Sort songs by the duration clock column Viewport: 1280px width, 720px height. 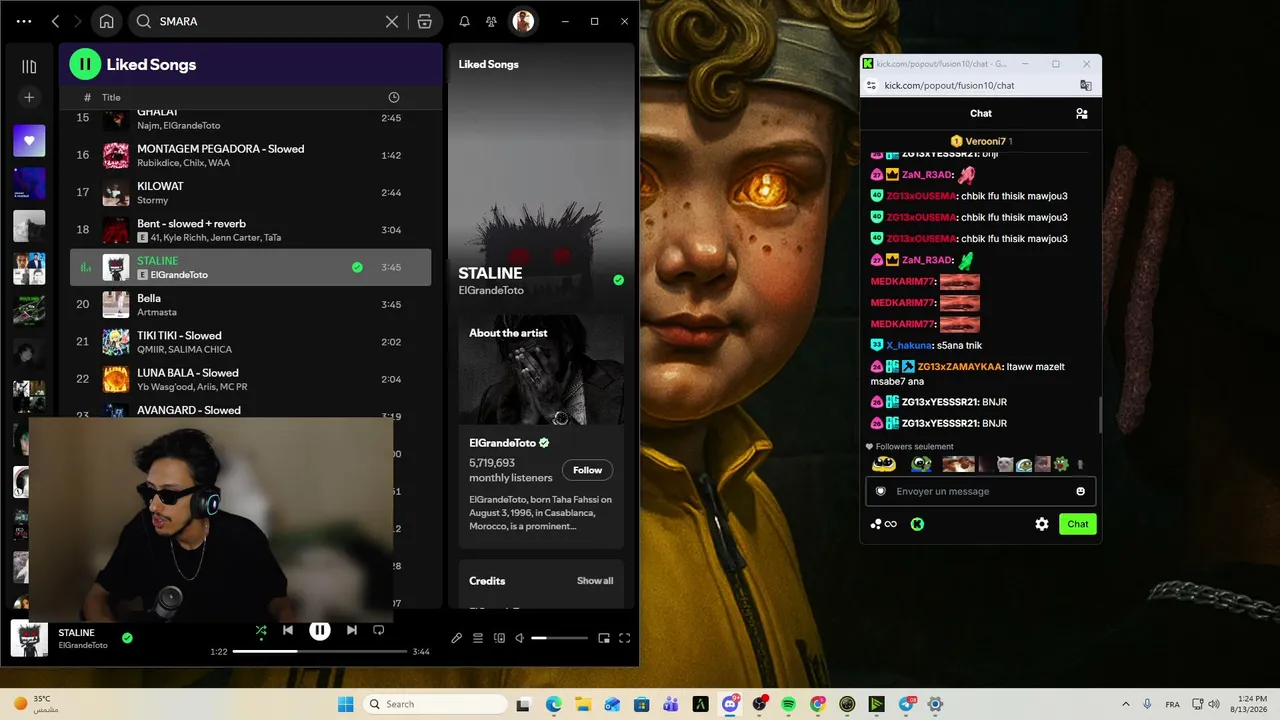coord(394,97)
